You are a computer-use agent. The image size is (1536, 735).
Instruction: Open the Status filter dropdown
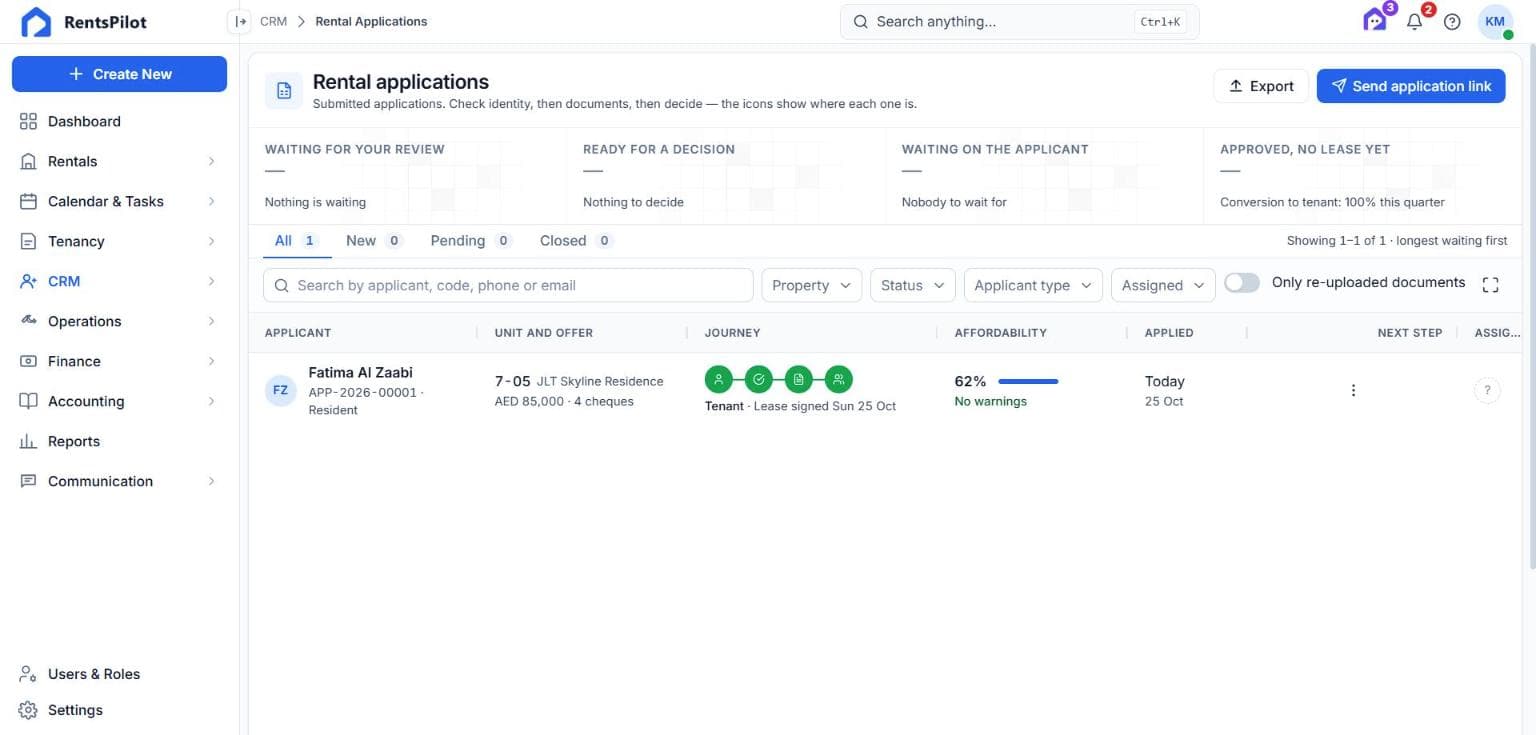coord(913,285)
